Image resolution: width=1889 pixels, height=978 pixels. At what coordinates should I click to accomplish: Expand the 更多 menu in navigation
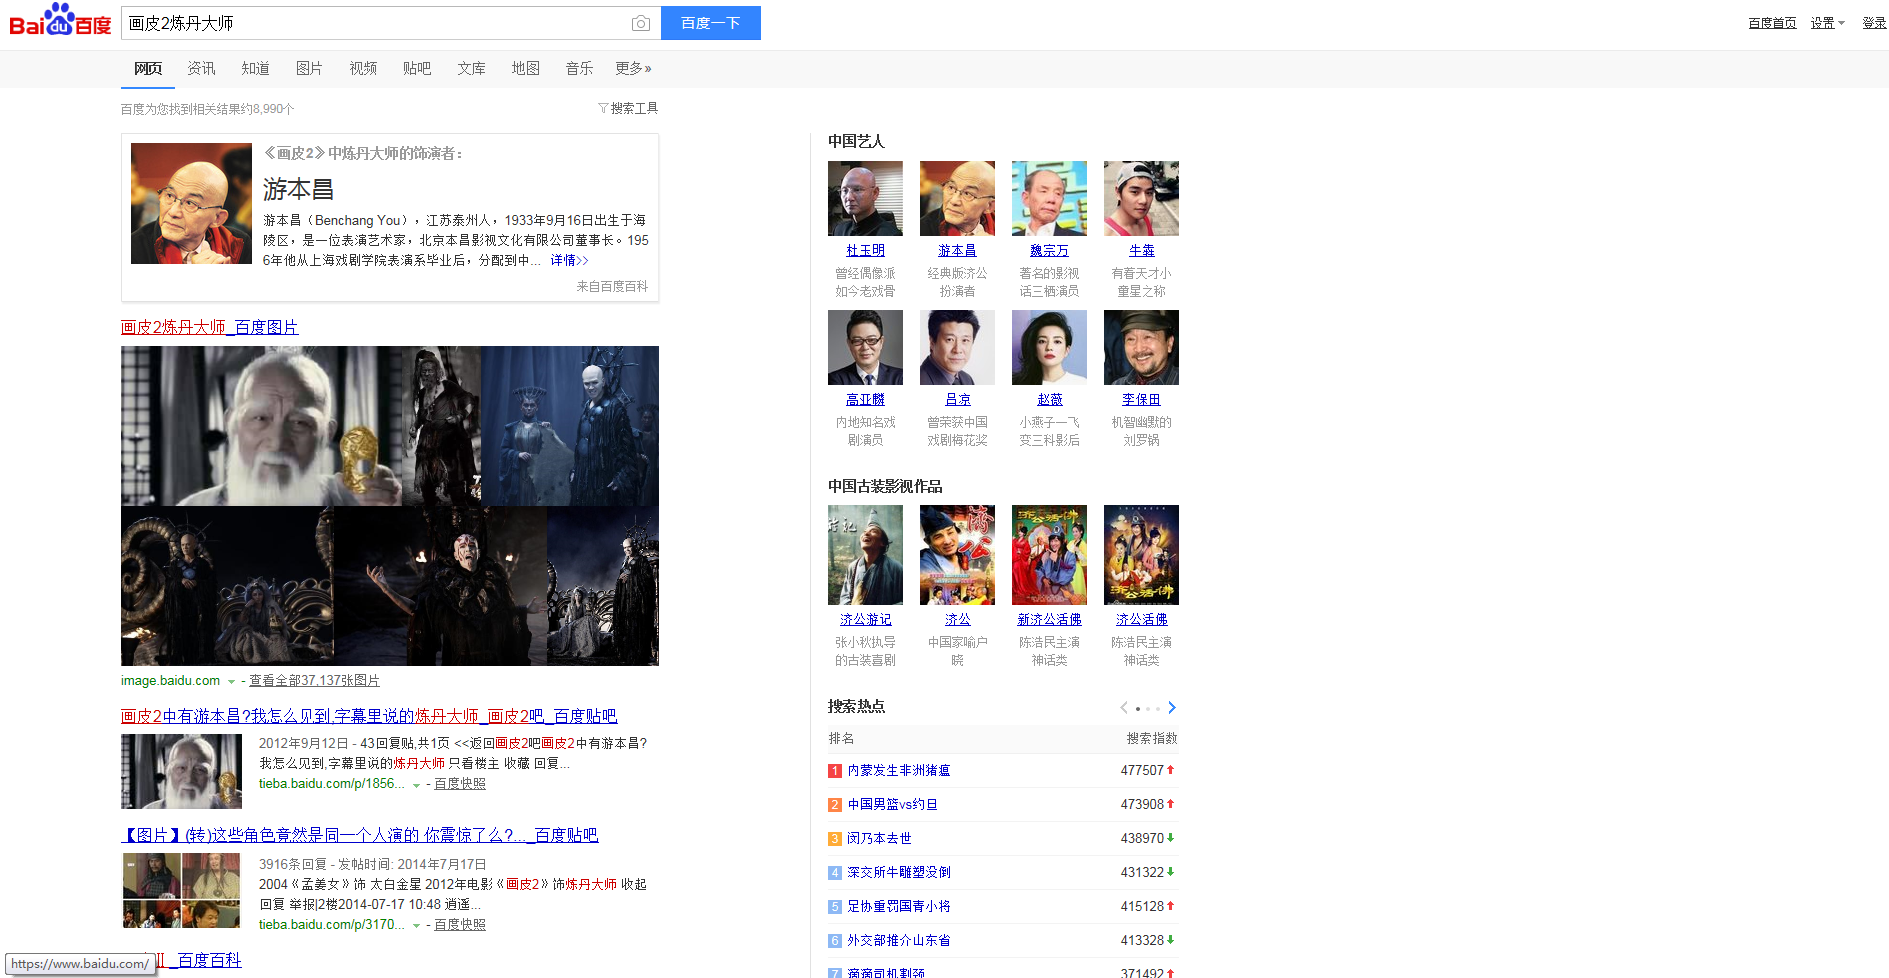[633, 68]
